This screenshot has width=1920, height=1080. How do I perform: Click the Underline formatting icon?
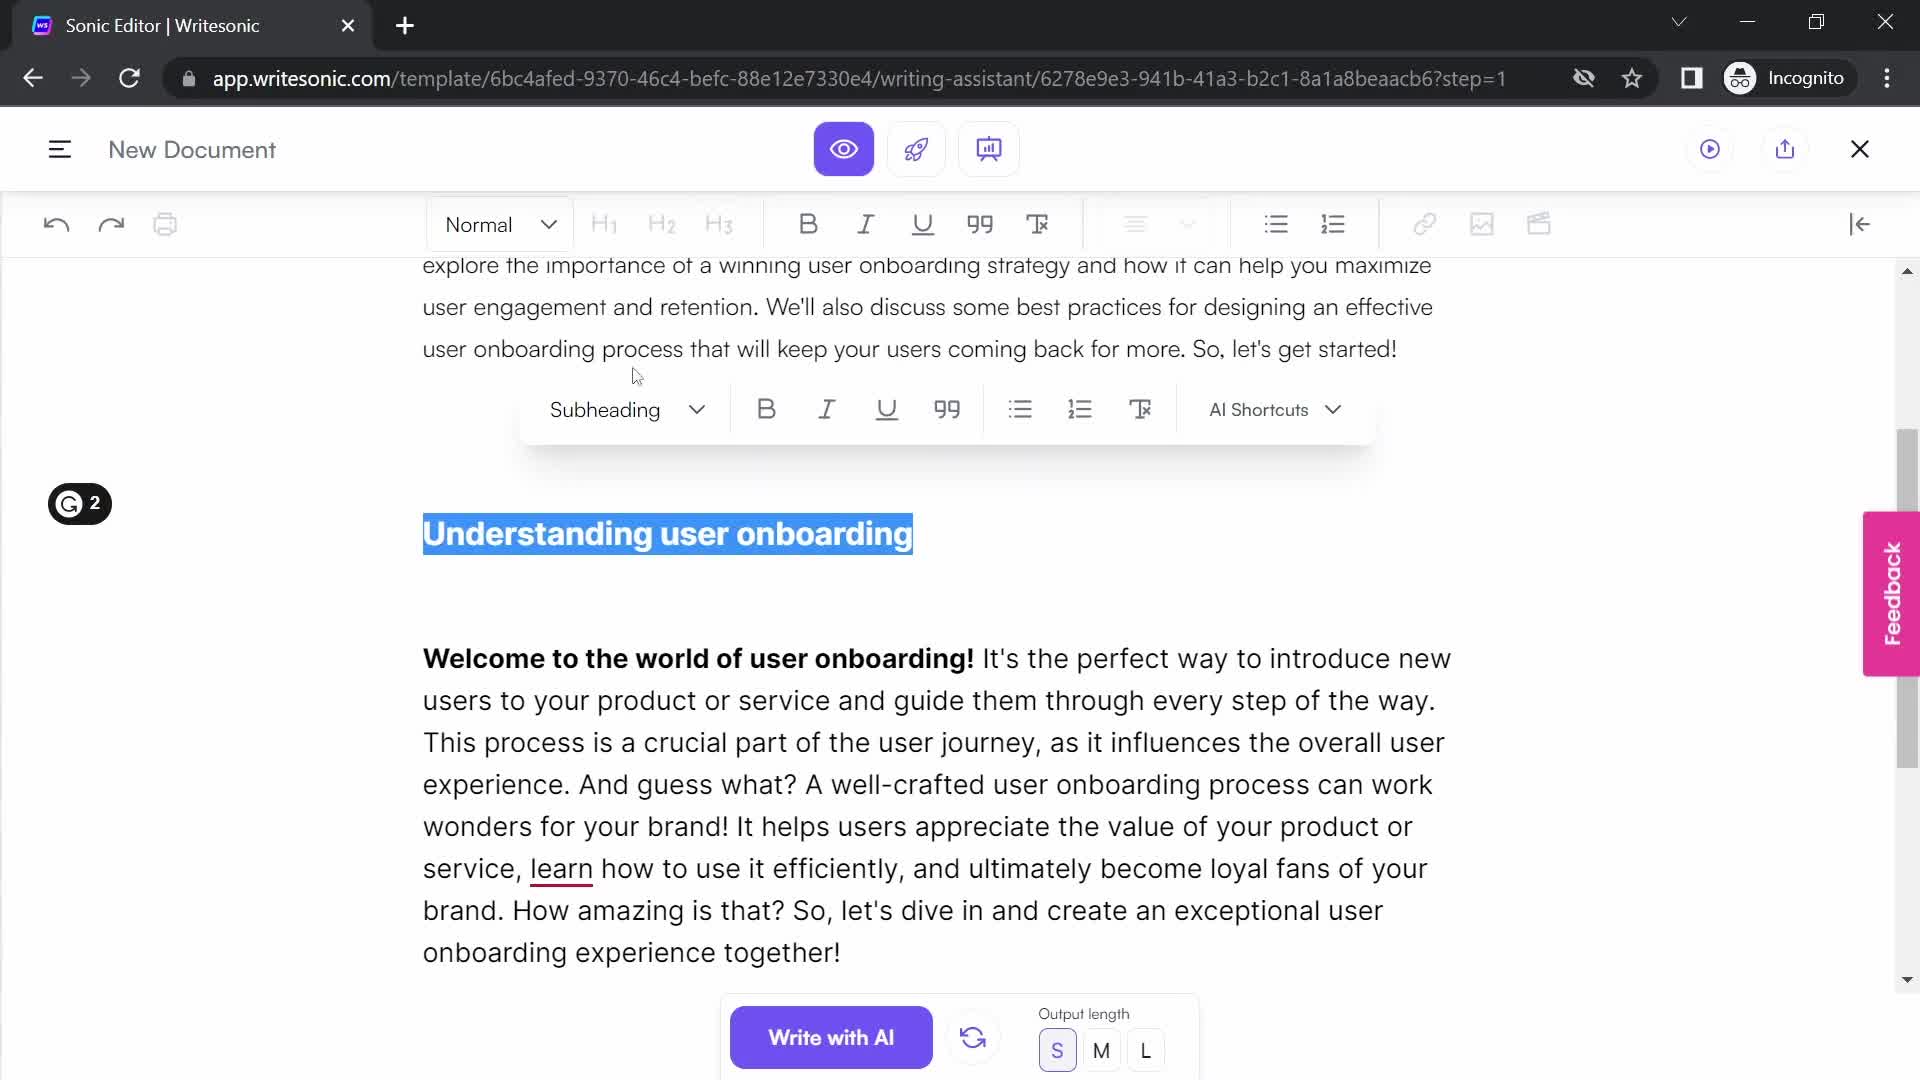pyautogui.click(x=886, y=409)
